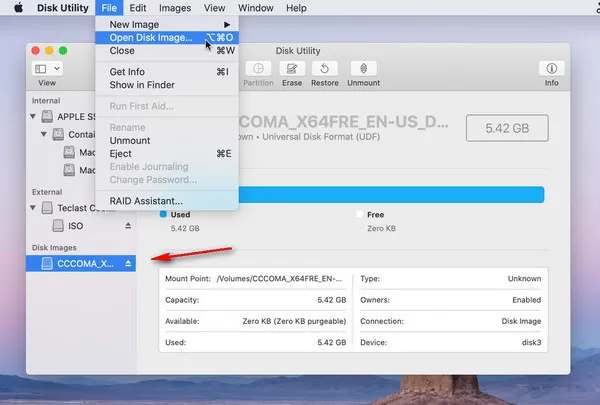Choose Get Info from the File menu
Screen dimensions: 600x405
(167, 72)
